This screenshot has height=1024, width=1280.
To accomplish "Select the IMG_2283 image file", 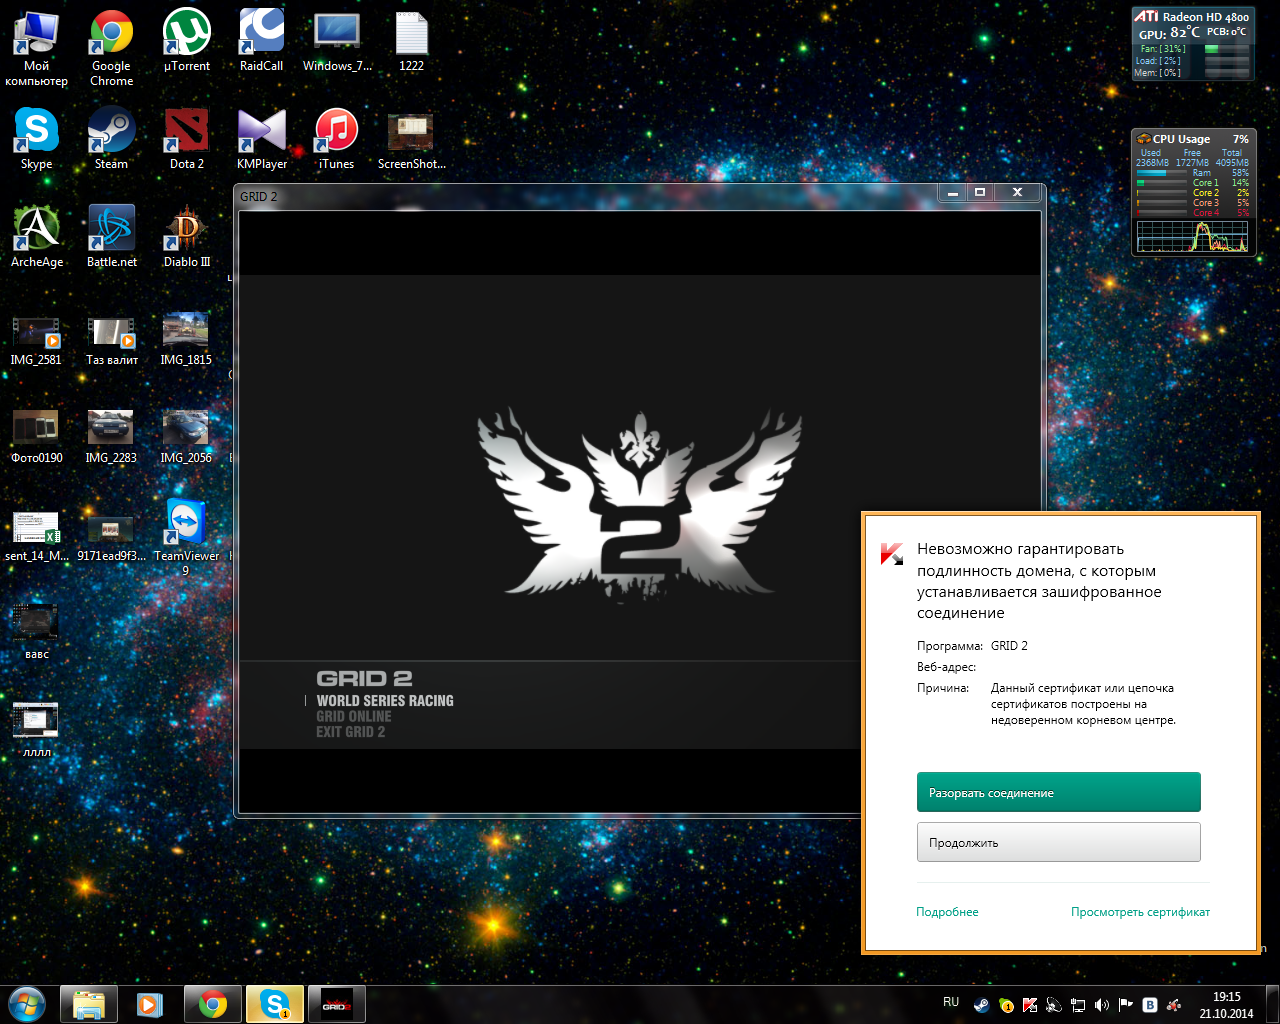I will coord(111,436).
